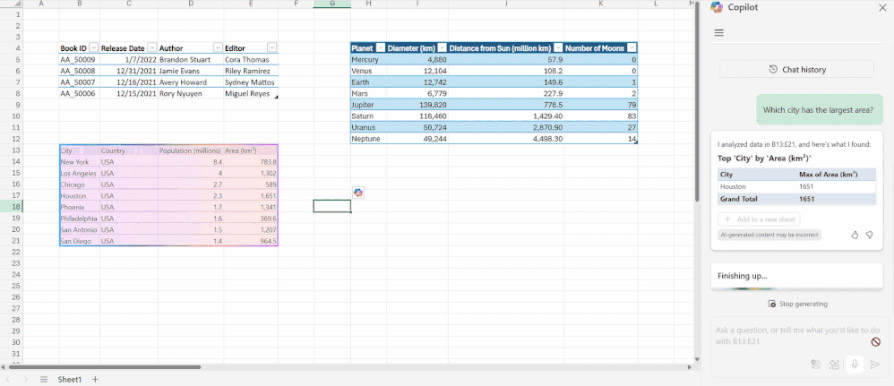
Task: Open the Book ID filter dropdown
Action: point(94,48)
